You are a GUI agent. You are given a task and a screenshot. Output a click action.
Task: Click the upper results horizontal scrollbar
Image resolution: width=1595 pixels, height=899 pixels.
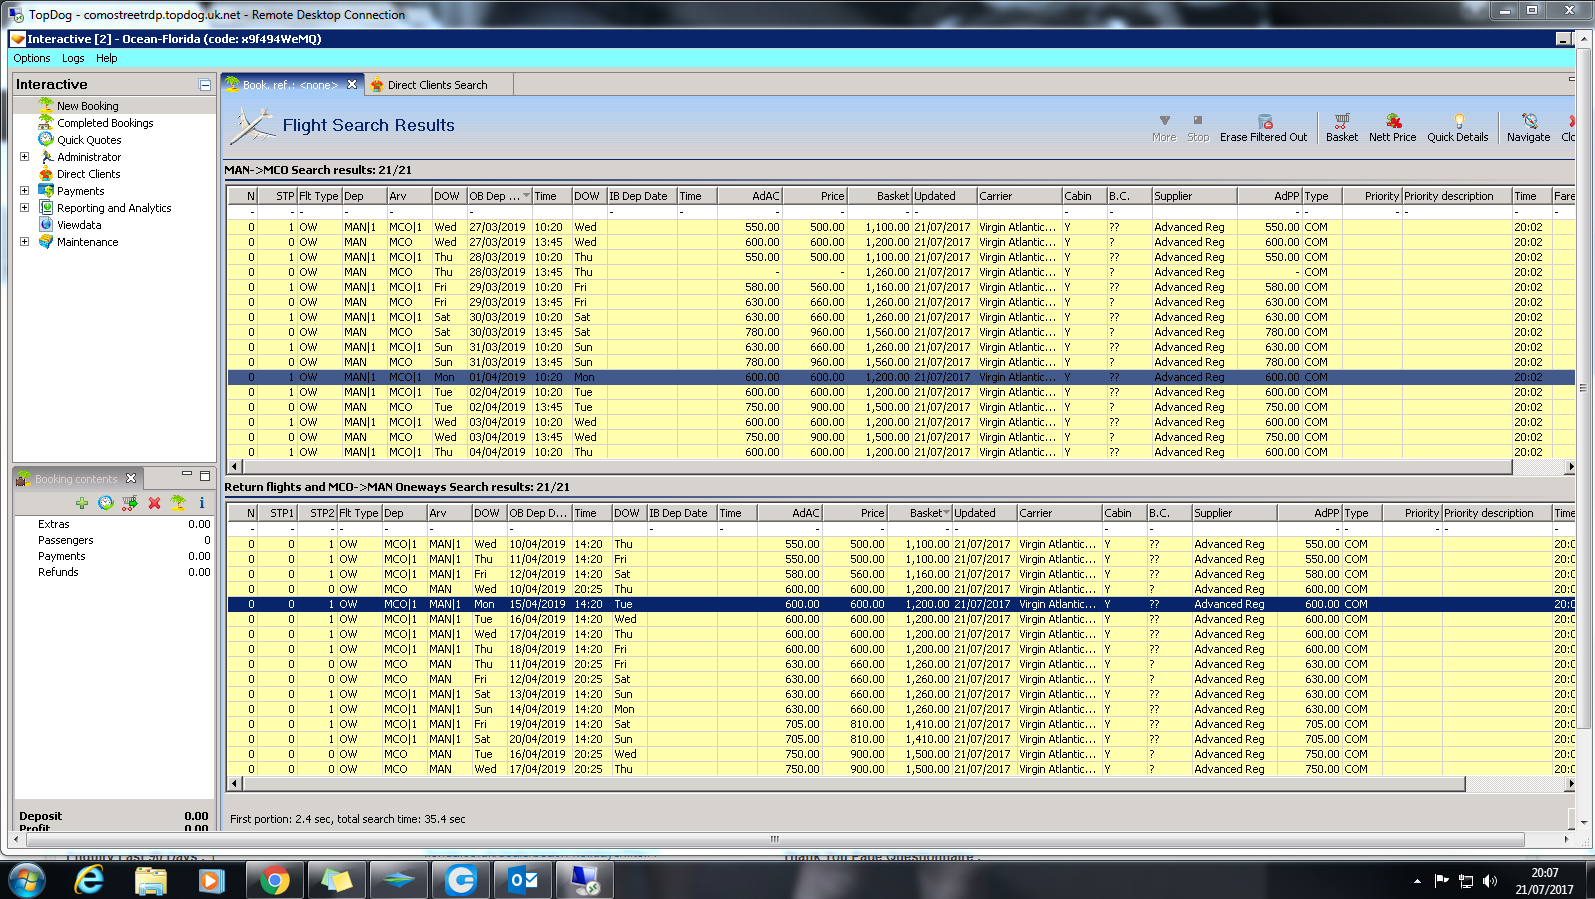point(870,467)
